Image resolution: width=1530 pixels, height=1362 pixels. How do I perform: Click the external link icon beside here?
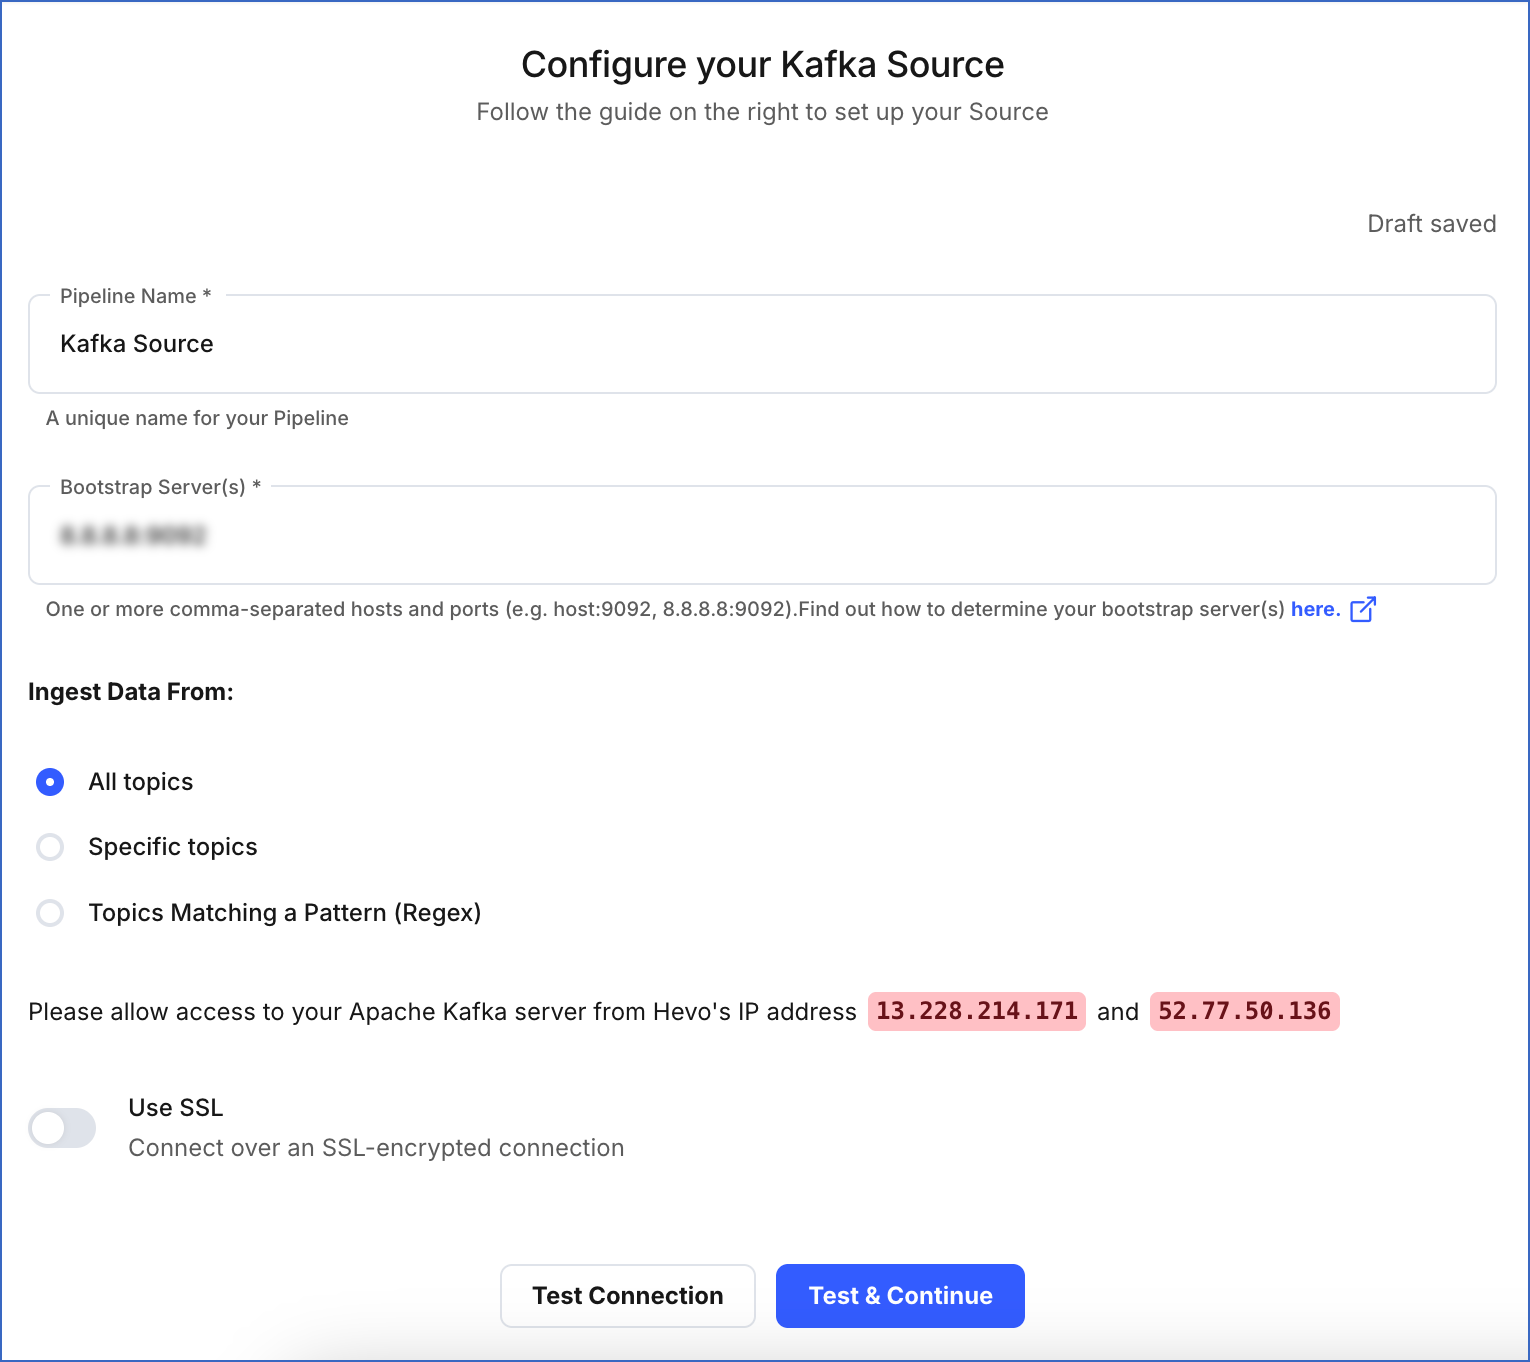point(1363,609)
